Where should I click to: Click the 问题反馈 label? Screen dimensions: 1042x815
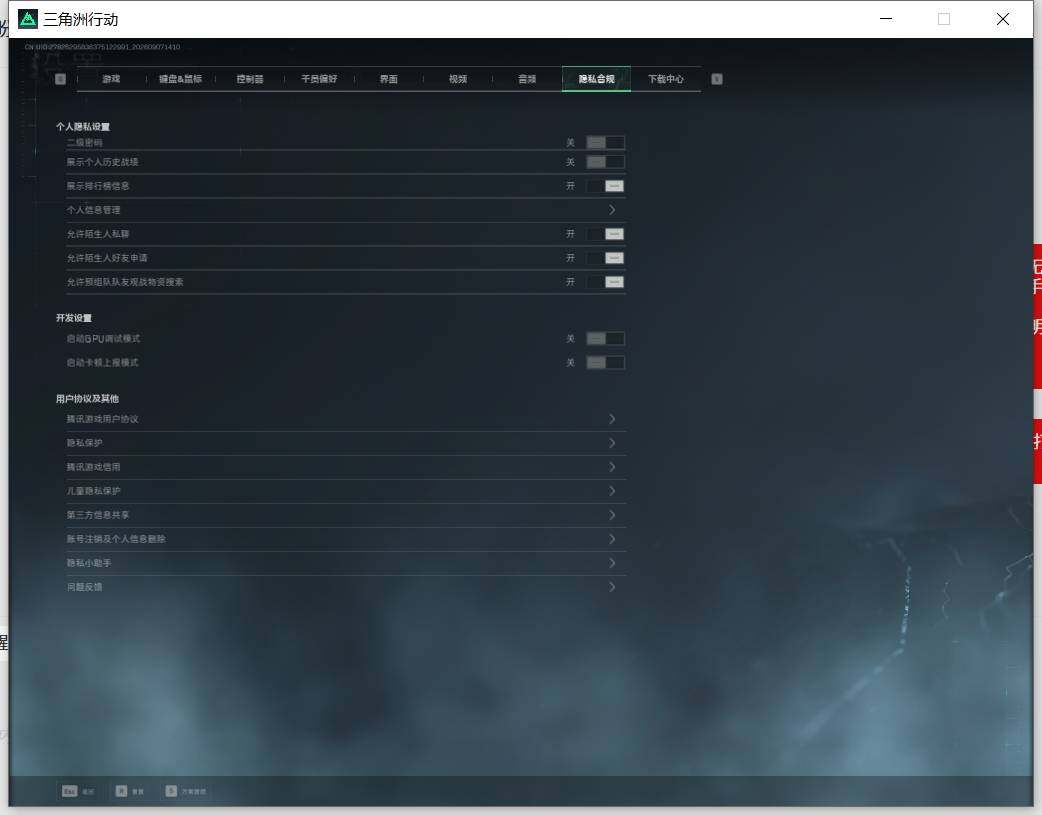click(84, 587)
